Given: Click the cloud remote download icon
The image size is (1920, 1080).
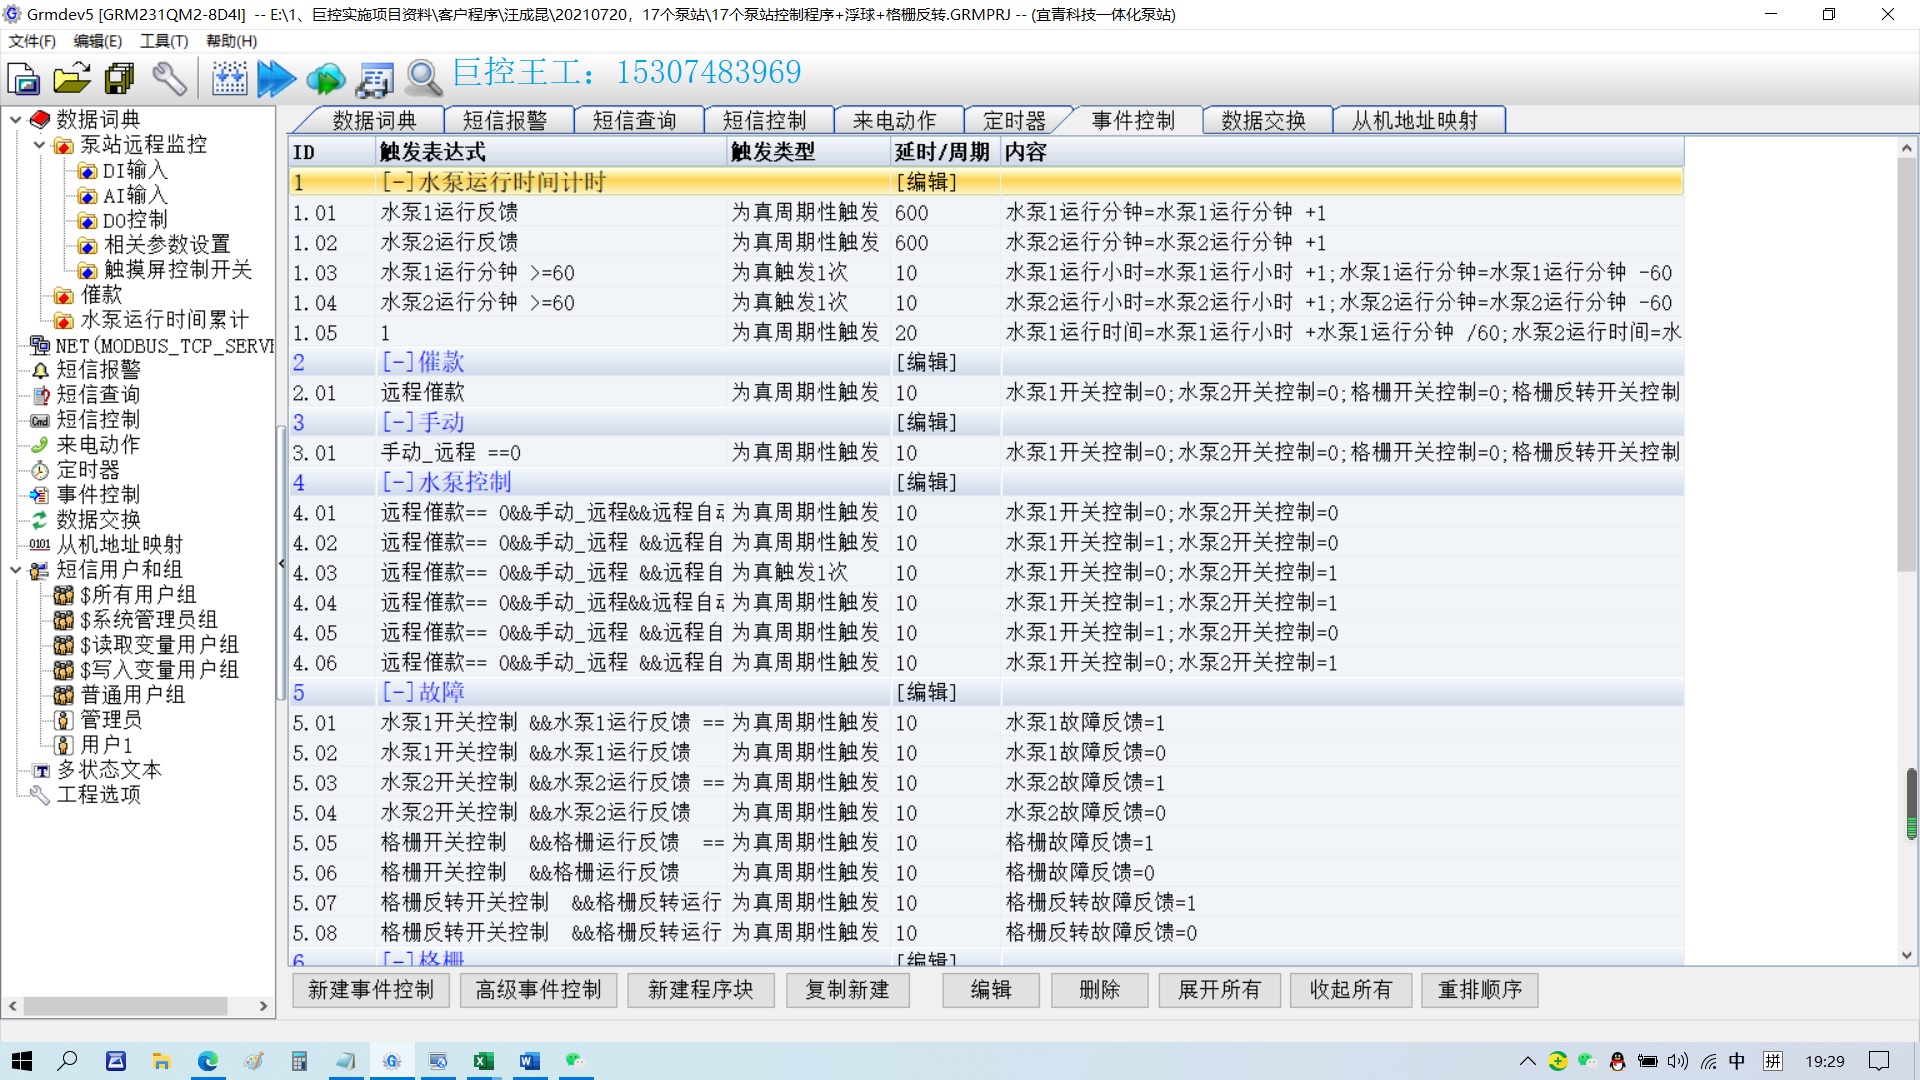Looking at the screenshot, I should [x=325, y=78].
